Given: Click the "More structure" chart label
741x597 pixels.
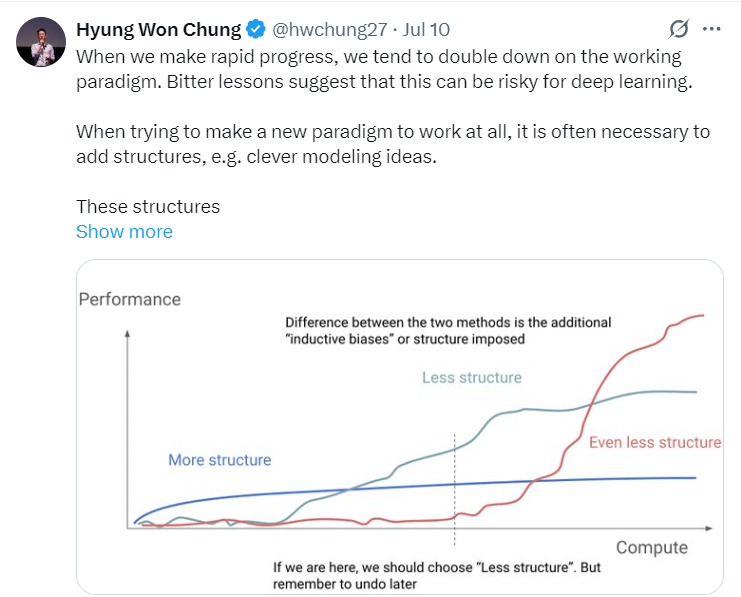Looking at the screenshot, I should pos(219,460).
